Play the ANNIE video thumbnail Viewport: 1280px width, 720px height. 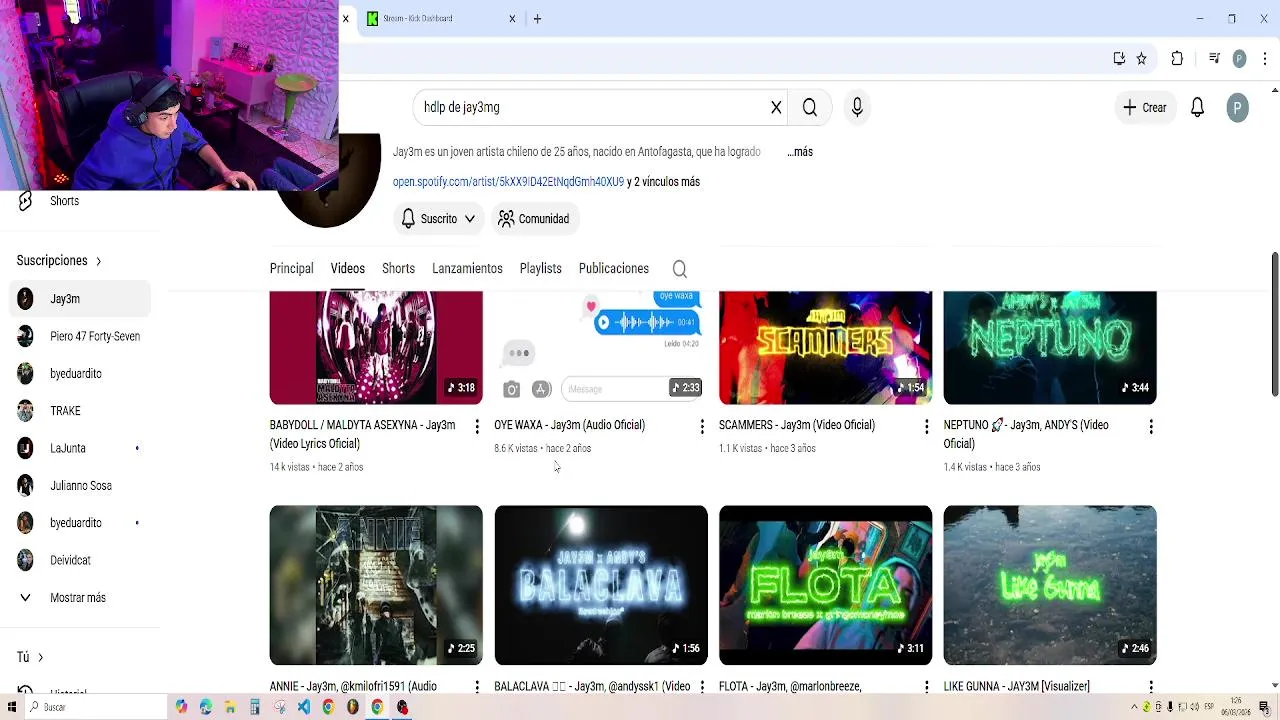pos(376,585)
